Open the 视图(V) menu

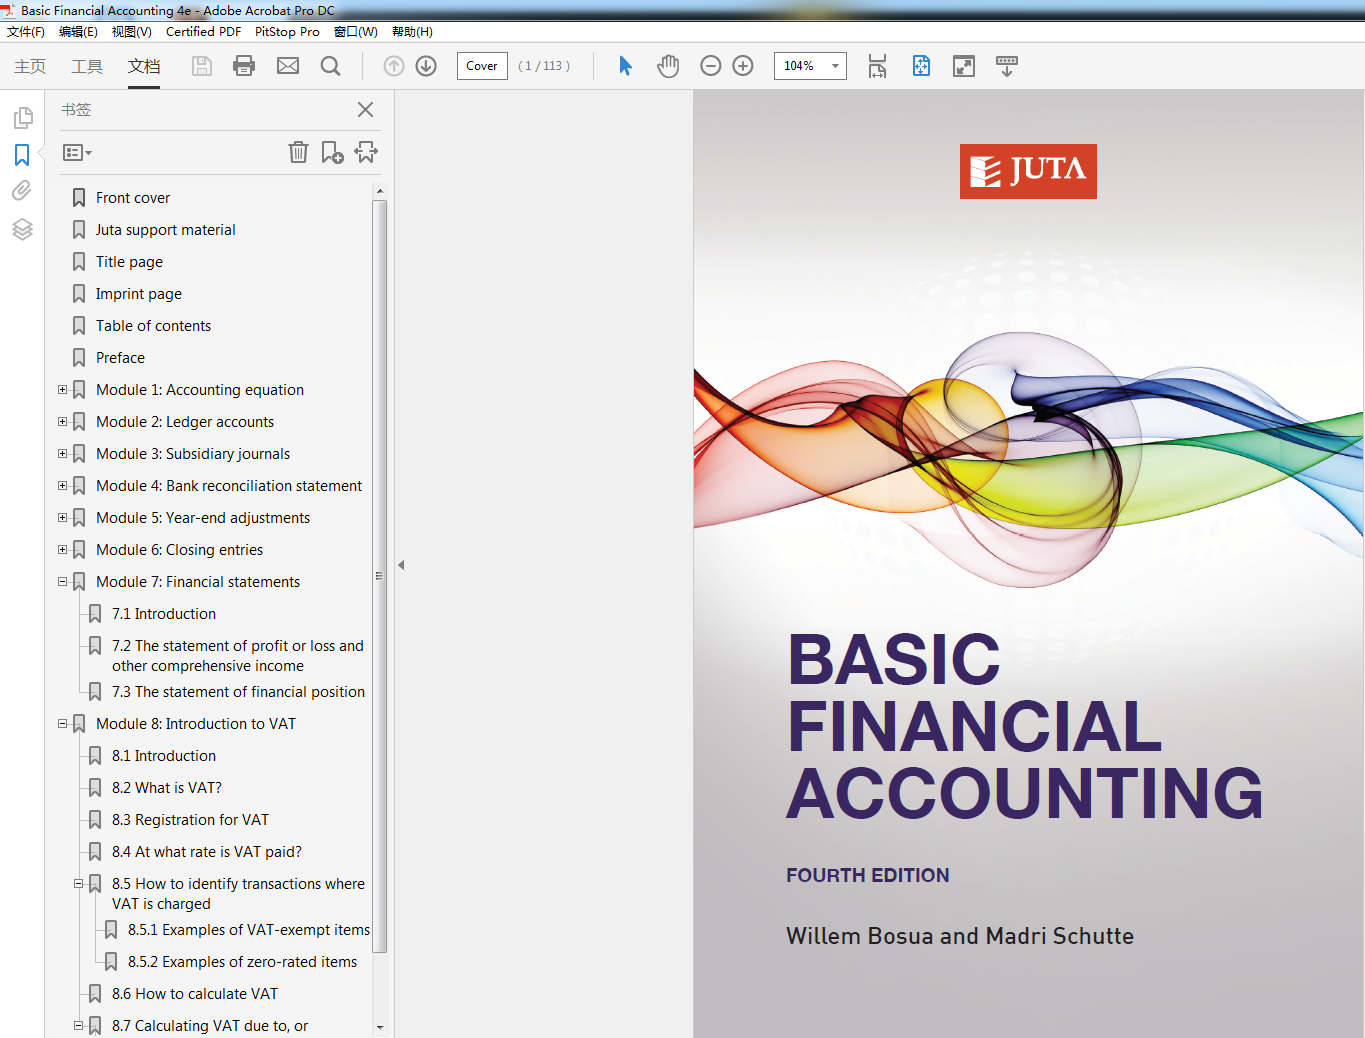131,32
